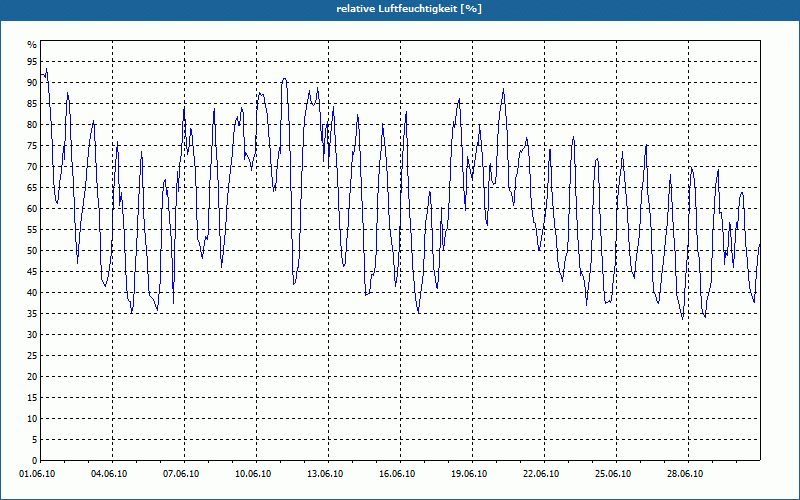
Task: Select the y-axis value 55
Action: click(x=32, y=230)
